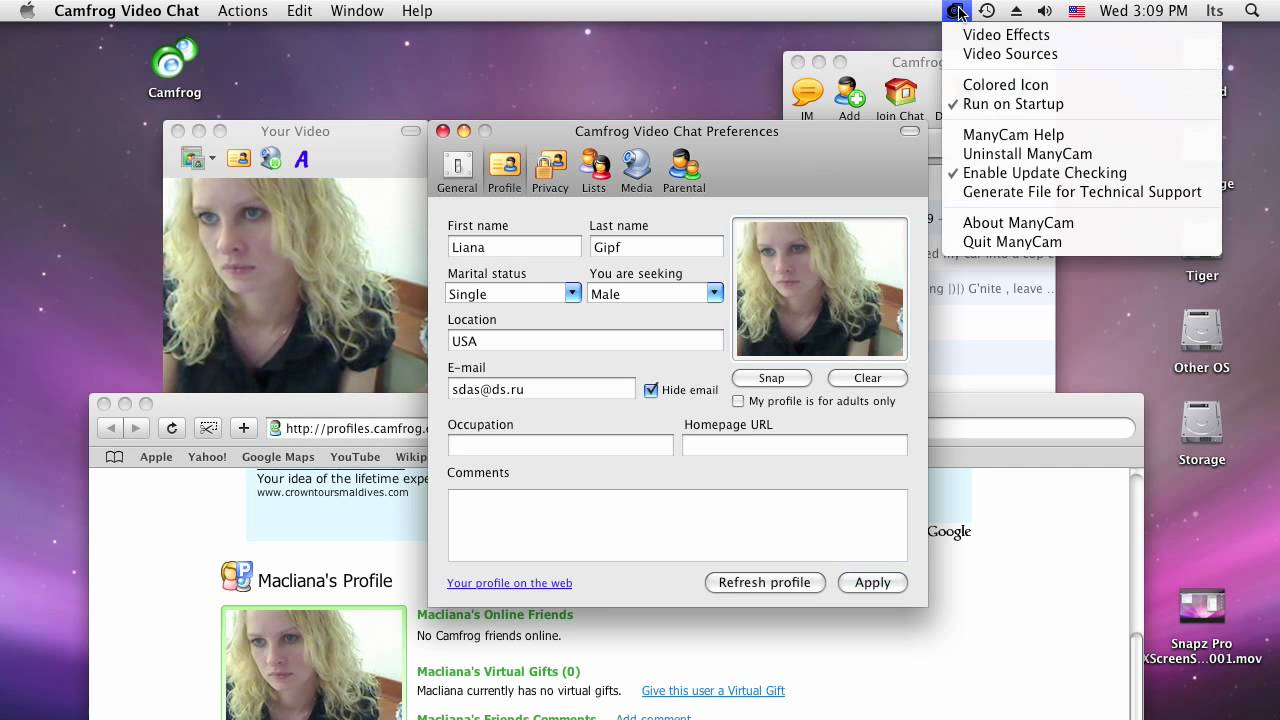Click the profile card icon in Your Video
This screenshot has height=720, width=1280.
pyautogui.click(x=239, y=158)
